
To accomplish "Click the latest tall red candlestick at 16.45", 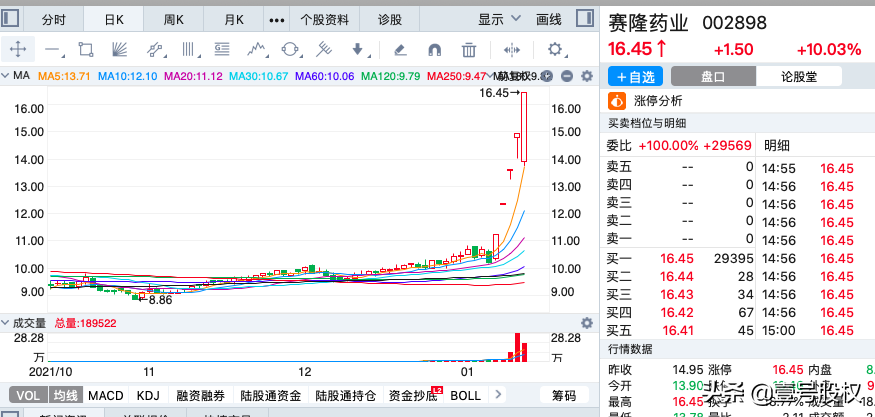I will pyautogui.click(x=525, y=127).
